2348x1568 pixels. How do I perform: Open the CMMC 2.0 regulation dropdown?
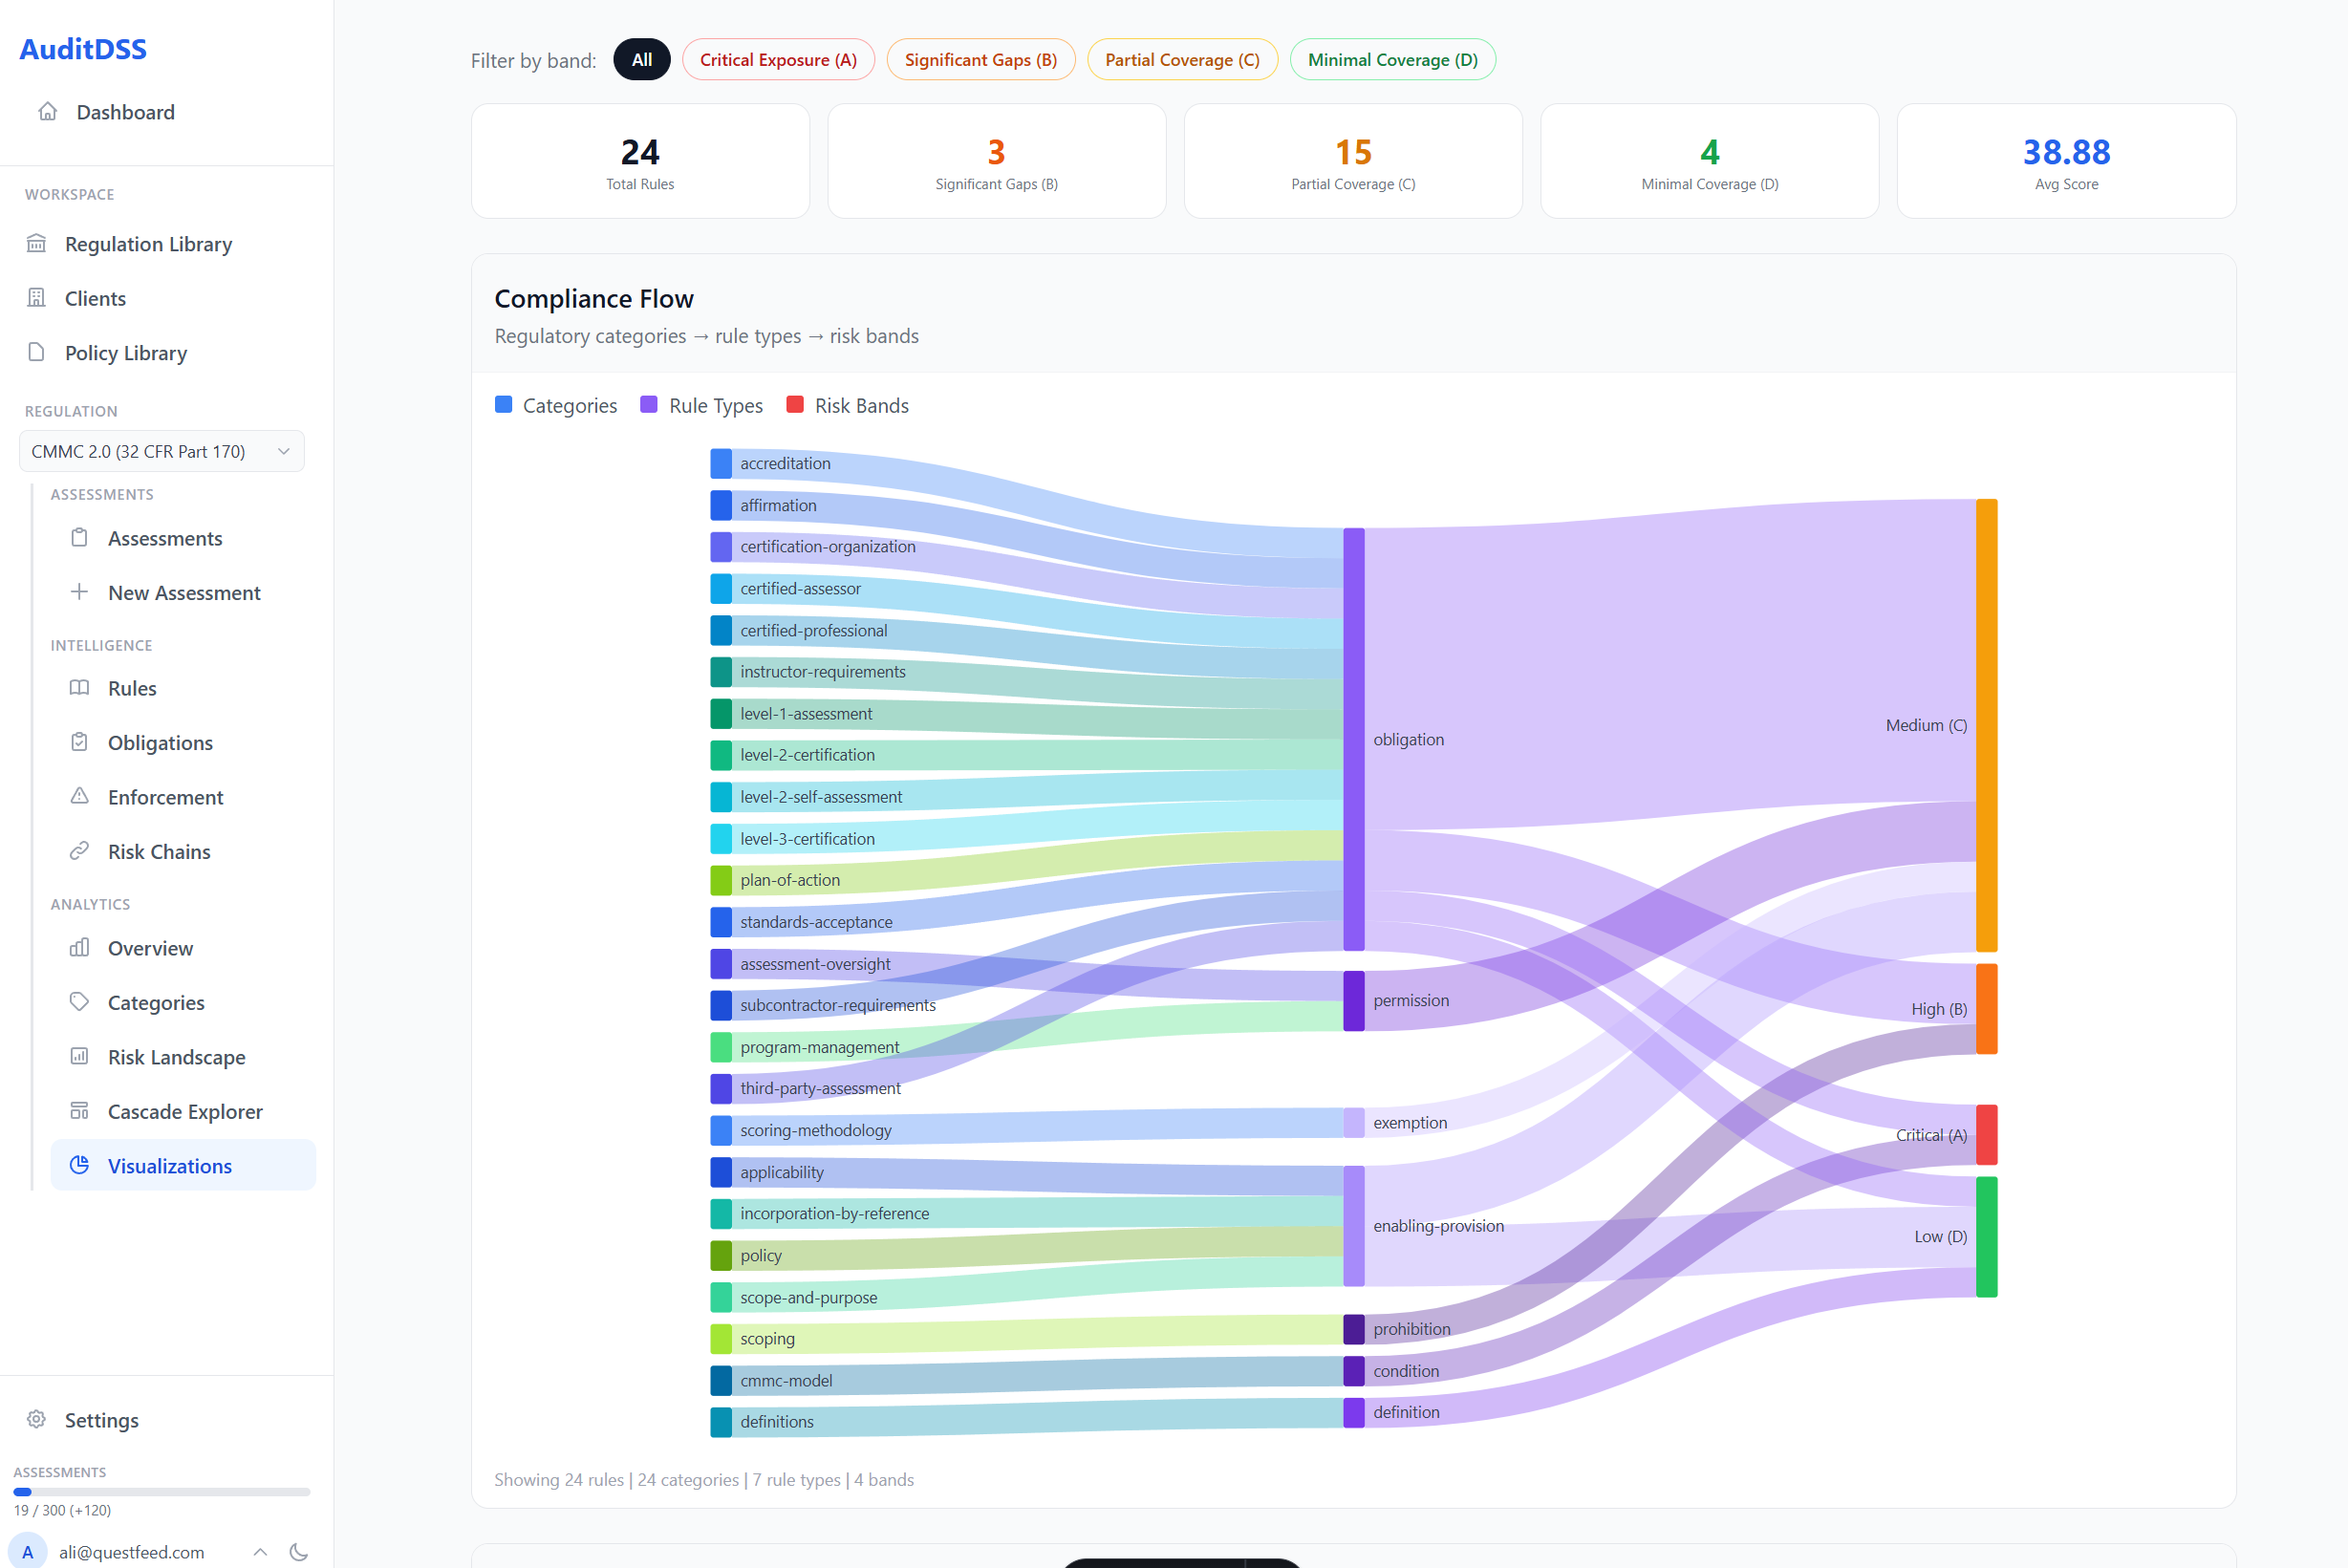tap(161, 451)
